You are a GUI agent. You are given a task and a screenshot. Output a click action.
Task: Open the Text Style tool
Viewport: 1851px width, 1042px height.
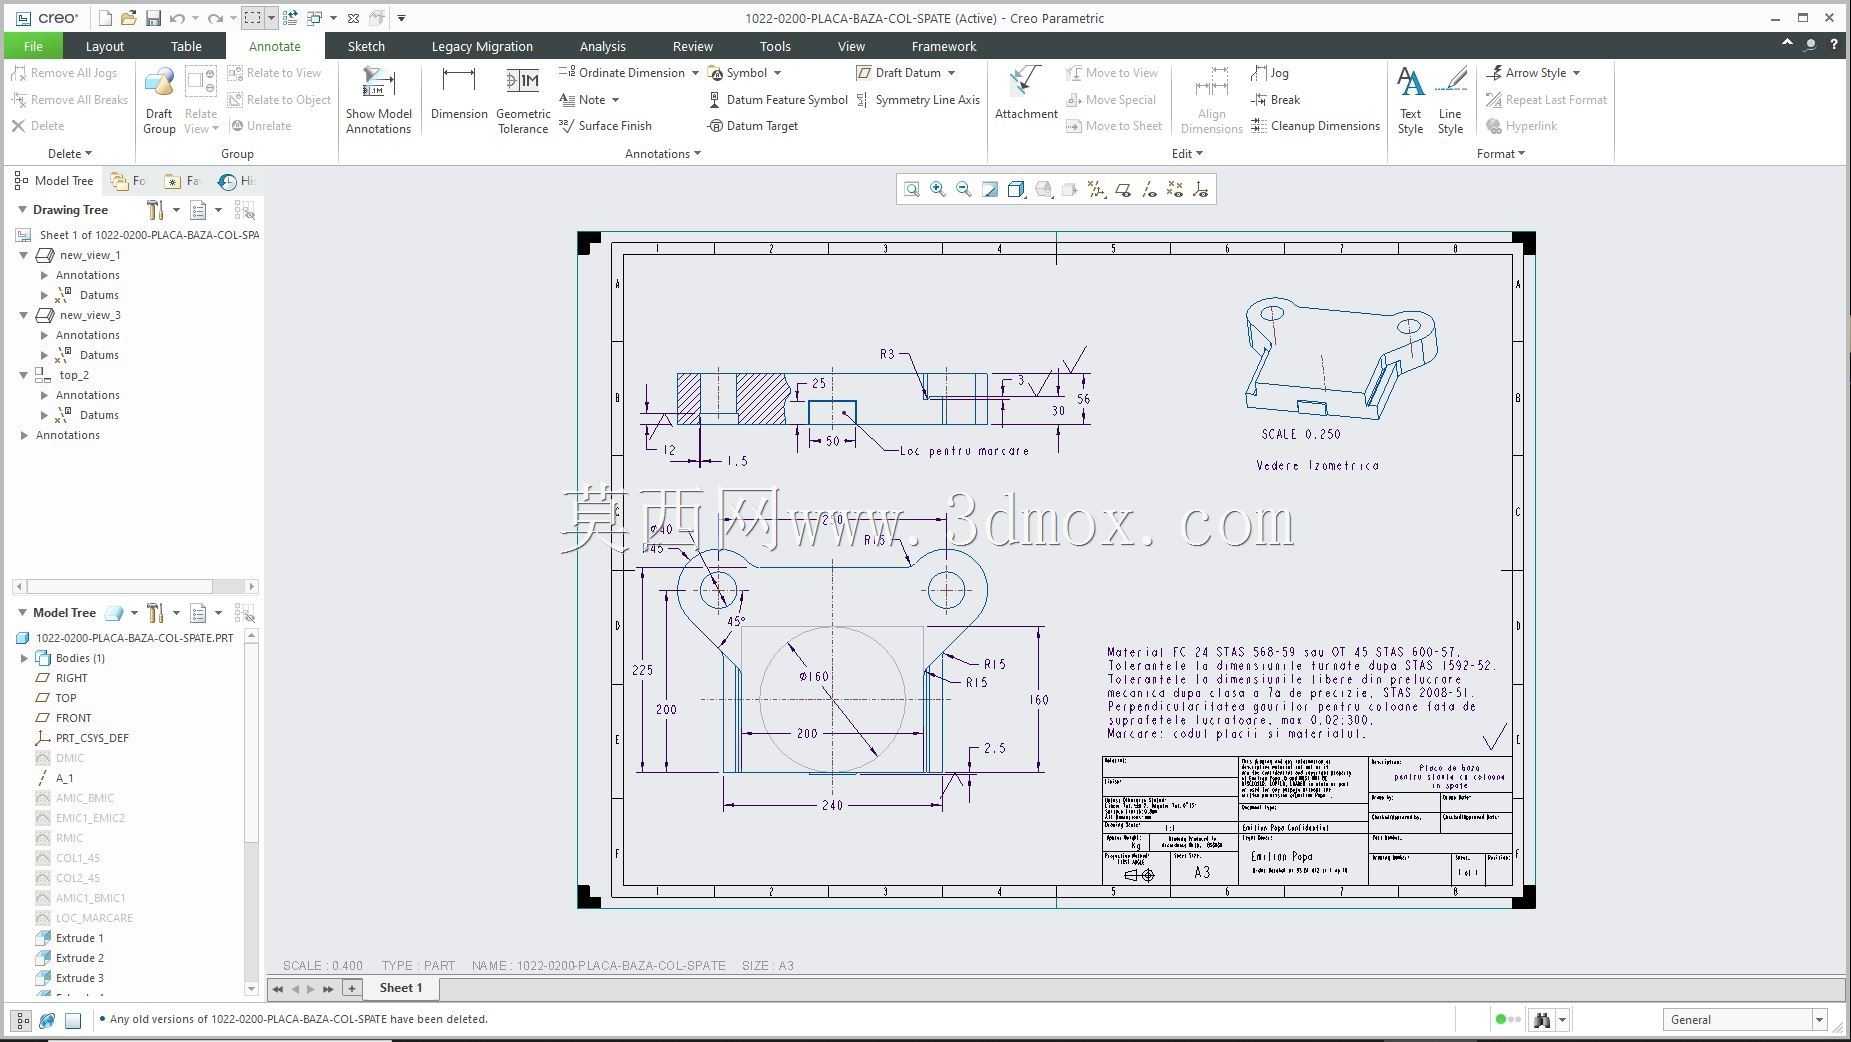[1410, 100]
